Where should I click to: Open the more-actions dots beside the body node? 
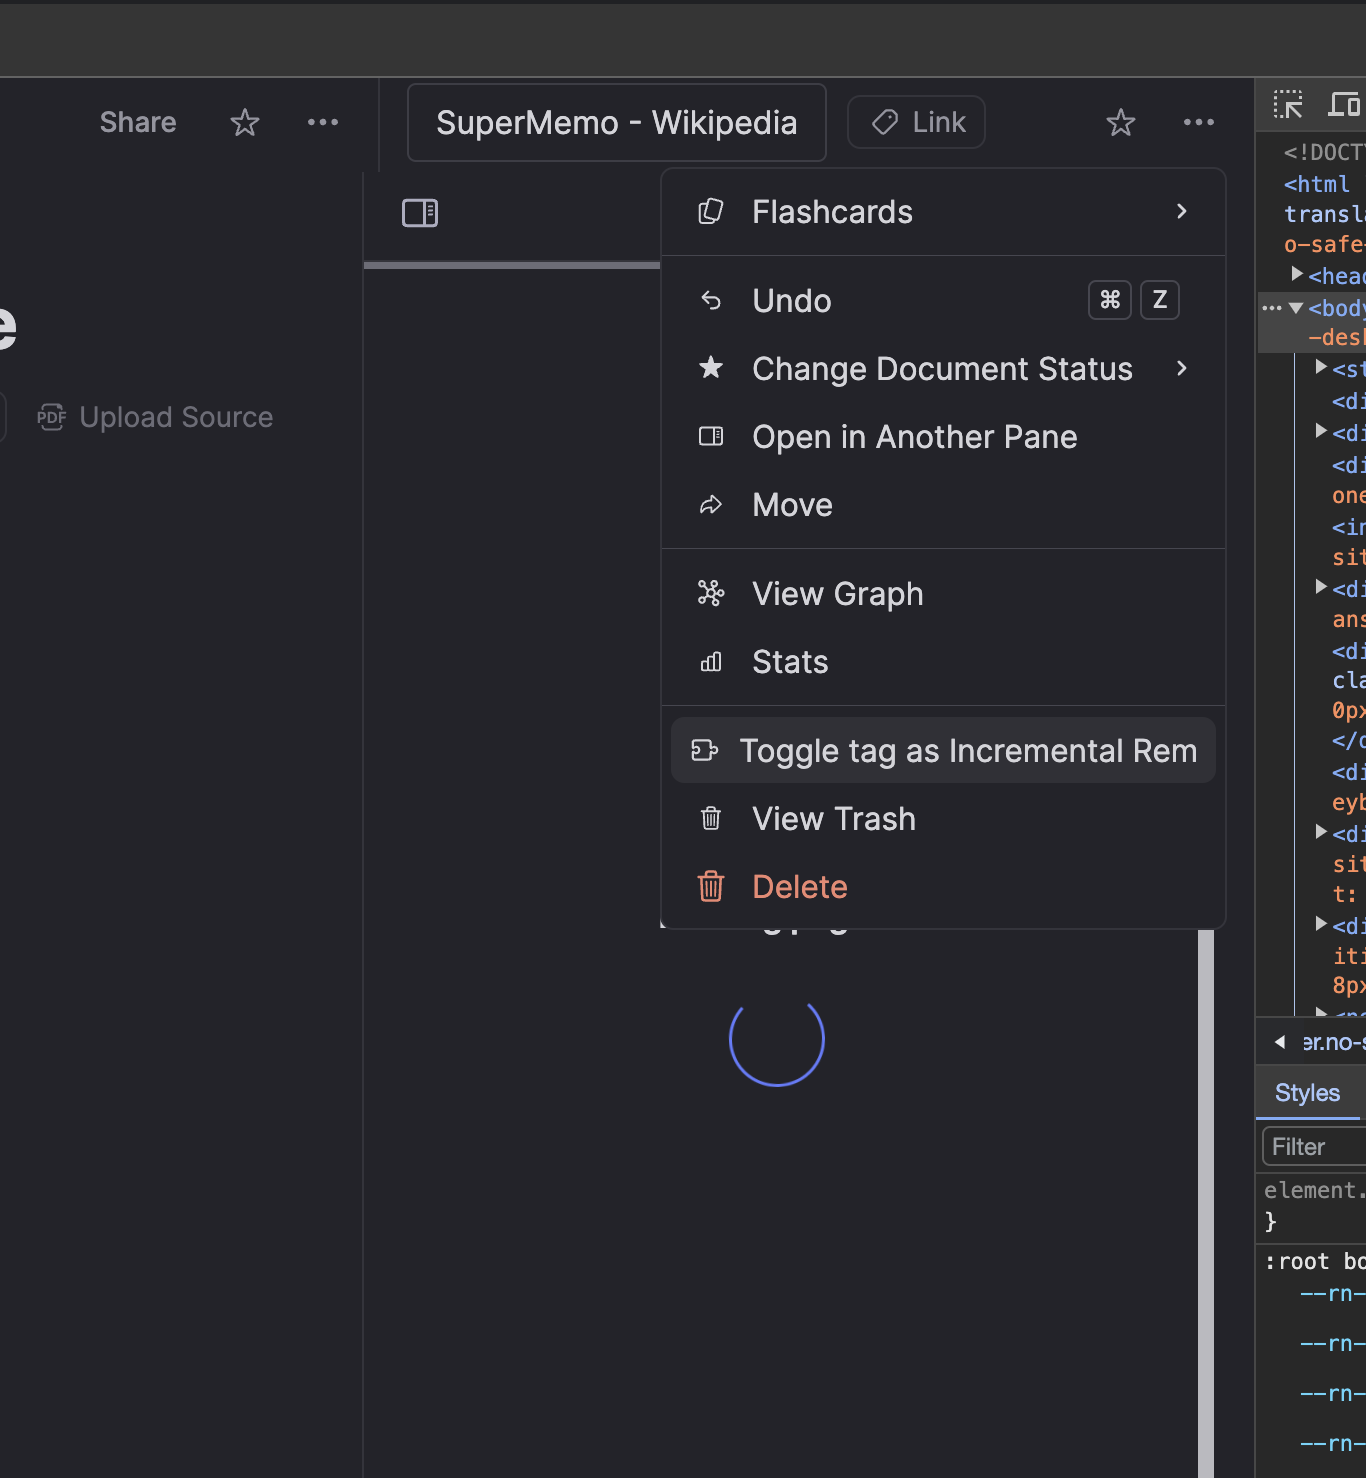[x=1271, y=307]
